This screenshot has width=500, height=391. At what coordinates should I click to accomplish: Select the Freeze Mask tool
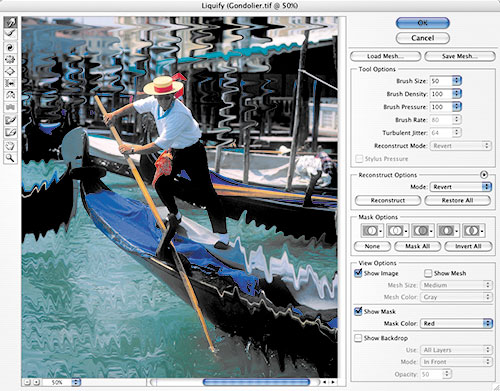coord(10,121)
